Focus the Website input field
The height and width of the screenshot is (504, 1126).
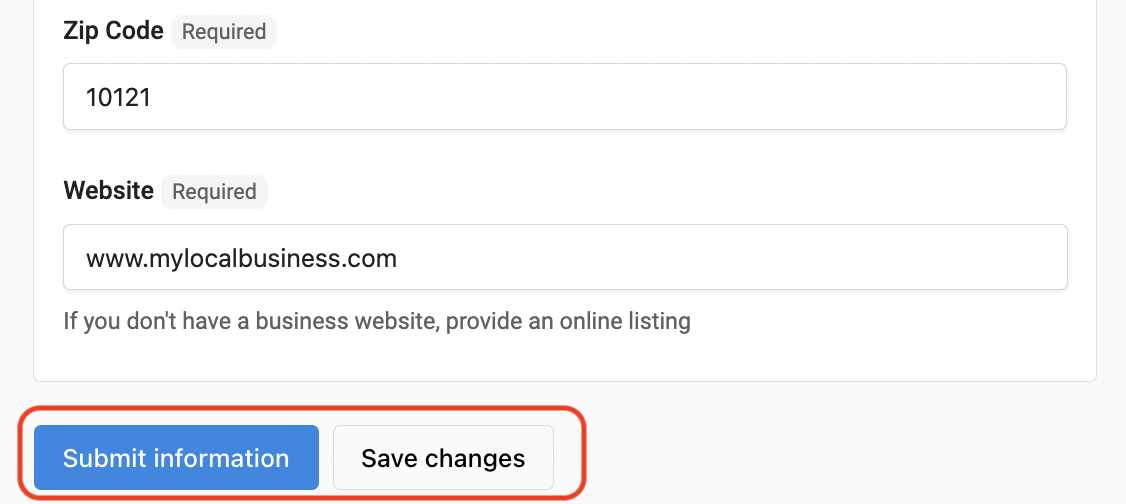point(564,257)
